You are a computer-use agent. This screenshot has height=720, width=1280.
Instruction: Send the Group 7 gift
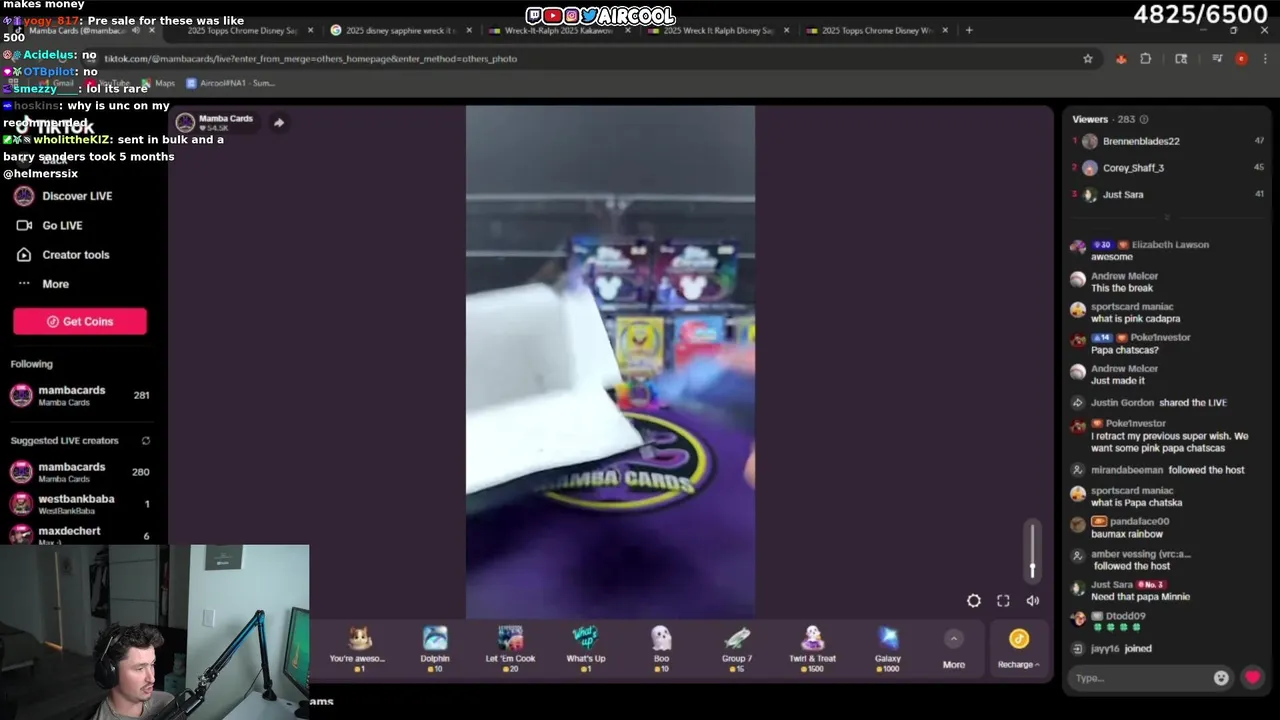[x=736, y=647]
